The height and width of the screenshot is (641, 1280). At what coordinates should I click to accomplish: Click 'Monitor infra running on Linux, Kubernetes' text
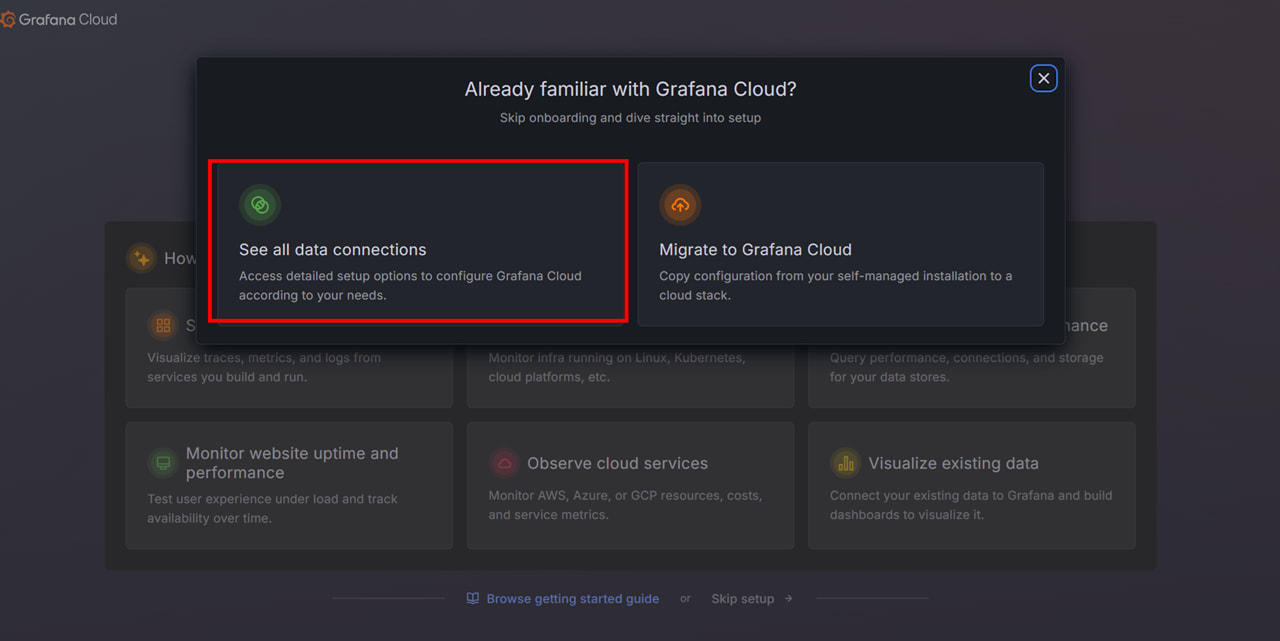(617, 367)
